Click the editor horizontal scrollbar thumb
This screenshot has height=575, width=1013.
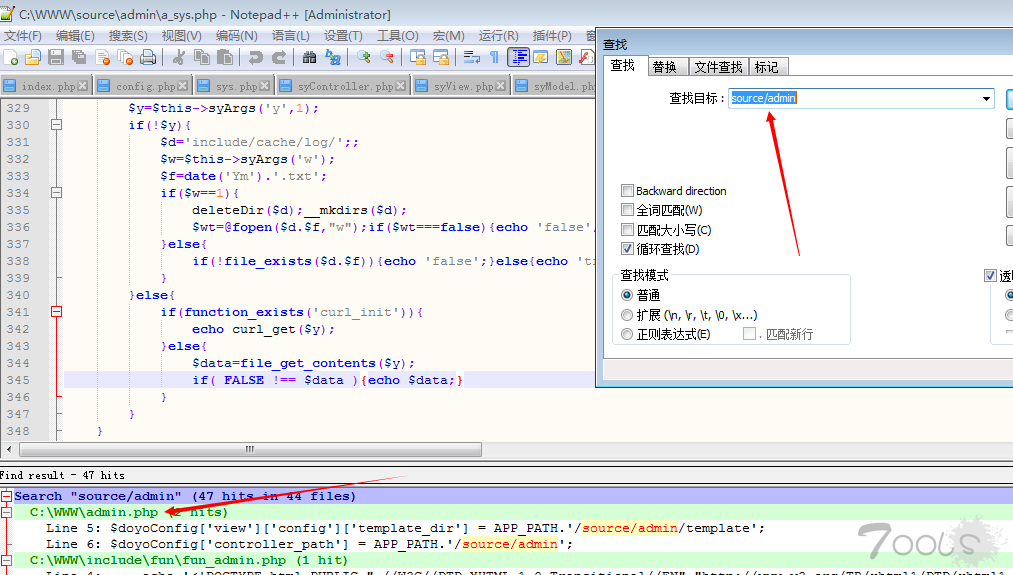(x=251, y=449)
